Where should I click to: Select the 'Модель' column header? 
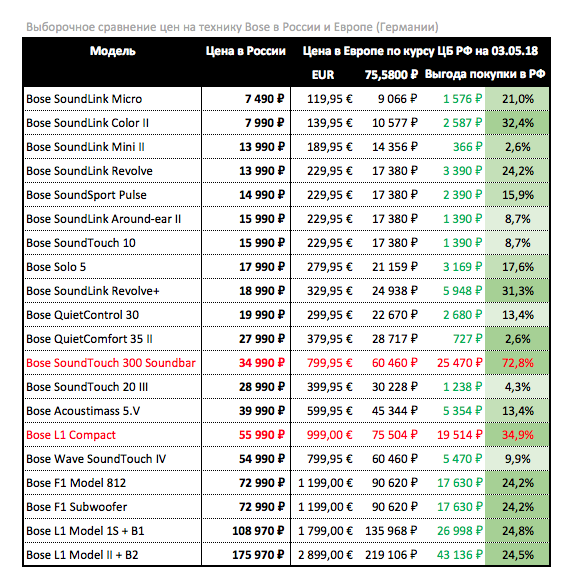pos(112,51)
